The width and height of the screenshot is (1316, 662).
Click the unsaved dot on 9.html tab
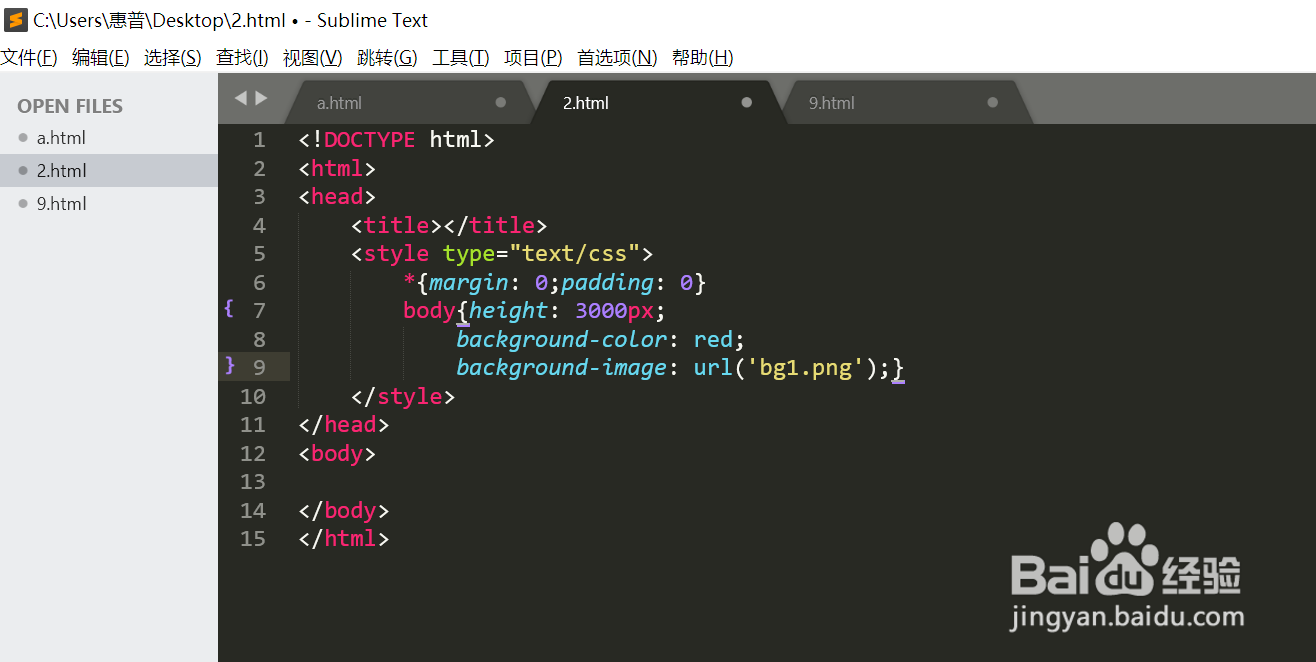pos(992,102)
